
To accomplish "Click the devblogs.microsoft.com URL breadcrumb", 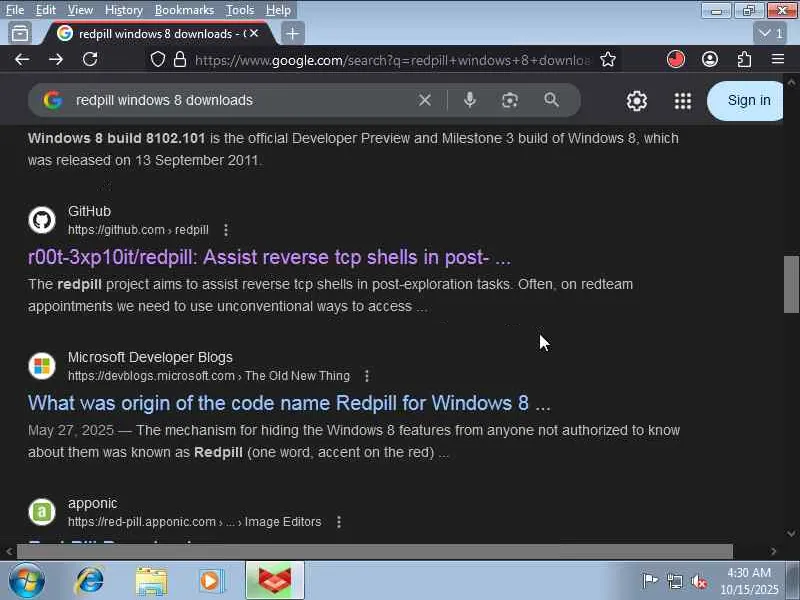I will (x=209, y=376).
